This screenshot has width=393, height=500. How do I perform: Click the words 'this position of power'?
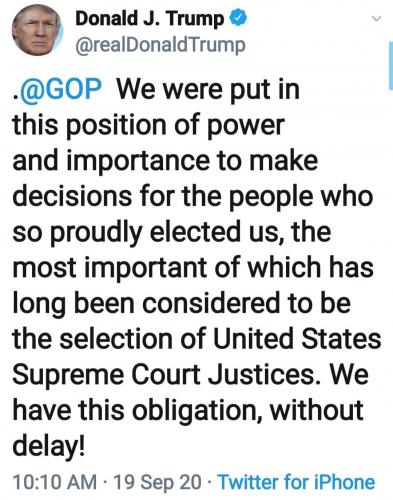tap(149, 125)
